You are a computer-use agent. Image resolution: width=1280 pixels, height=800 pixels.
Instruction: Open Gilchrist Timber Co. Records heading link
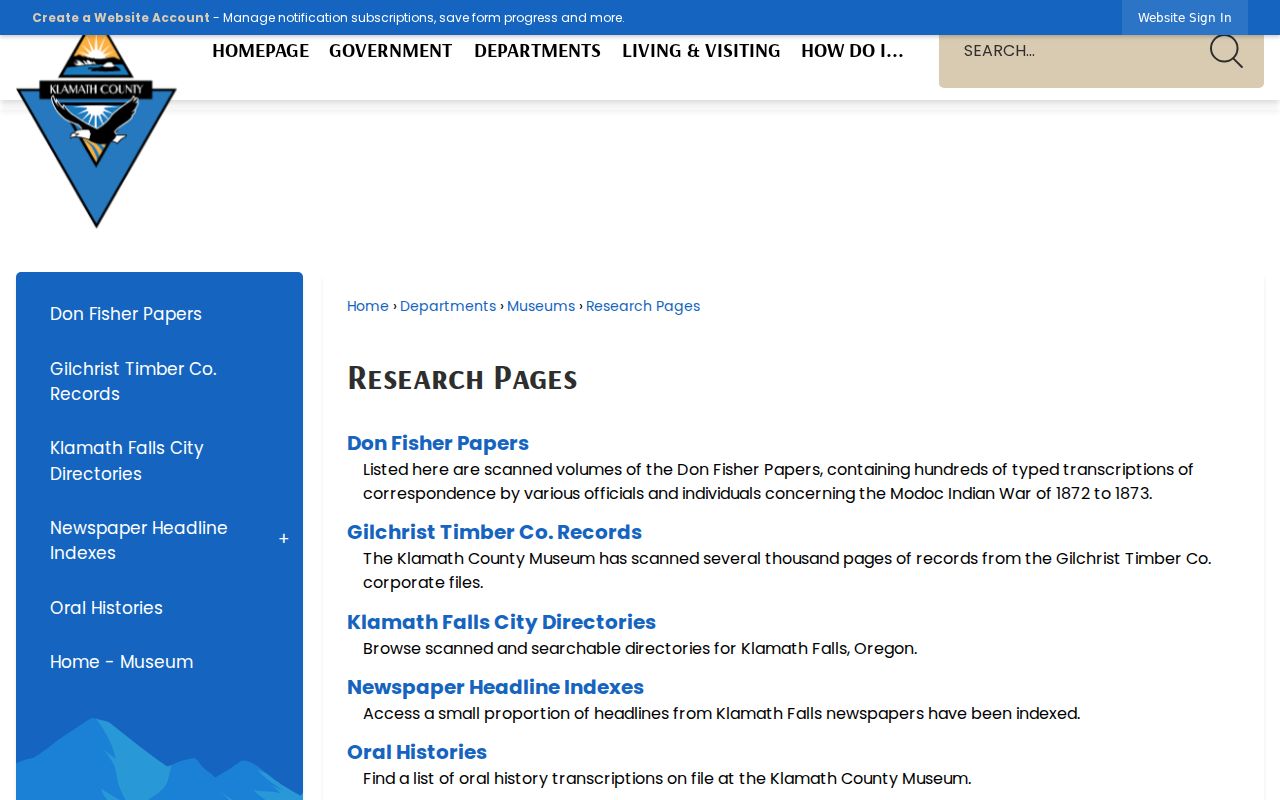click(x=494, y=532)
